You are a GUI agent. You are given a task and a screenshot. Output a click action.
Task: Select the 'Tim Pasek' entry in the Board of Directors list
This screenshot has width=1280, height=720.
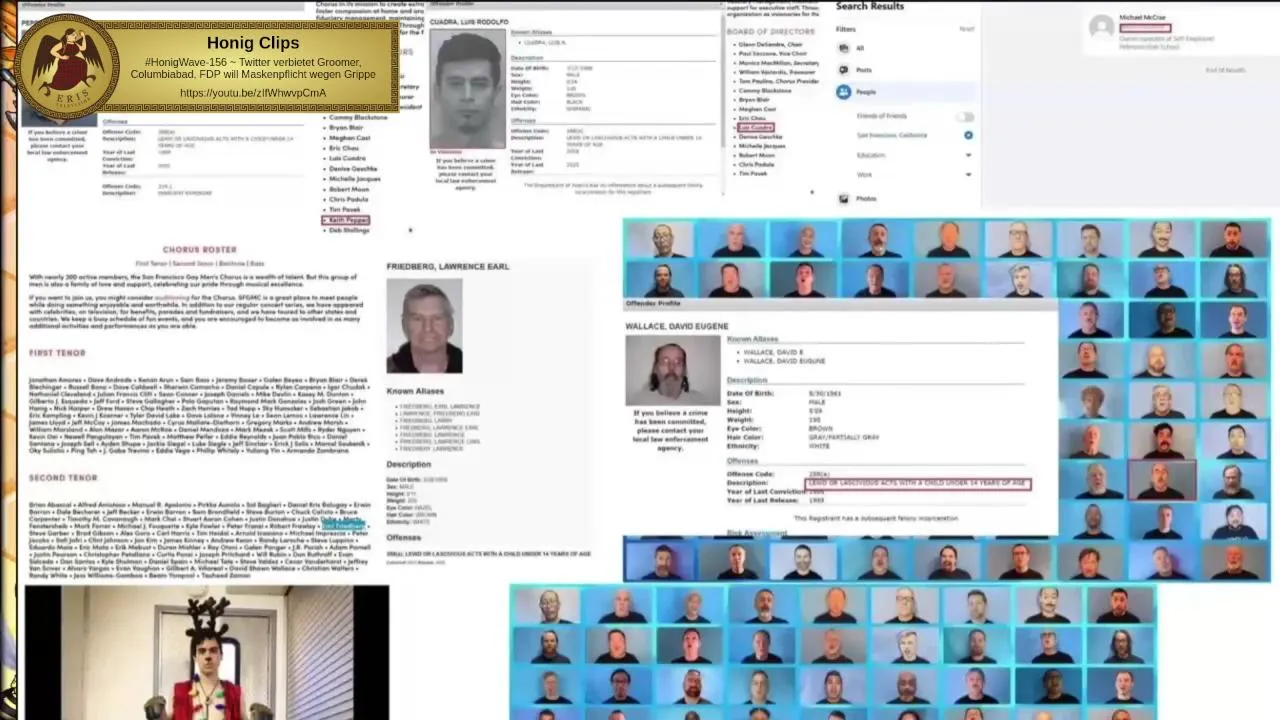click(x=752, y=174)
